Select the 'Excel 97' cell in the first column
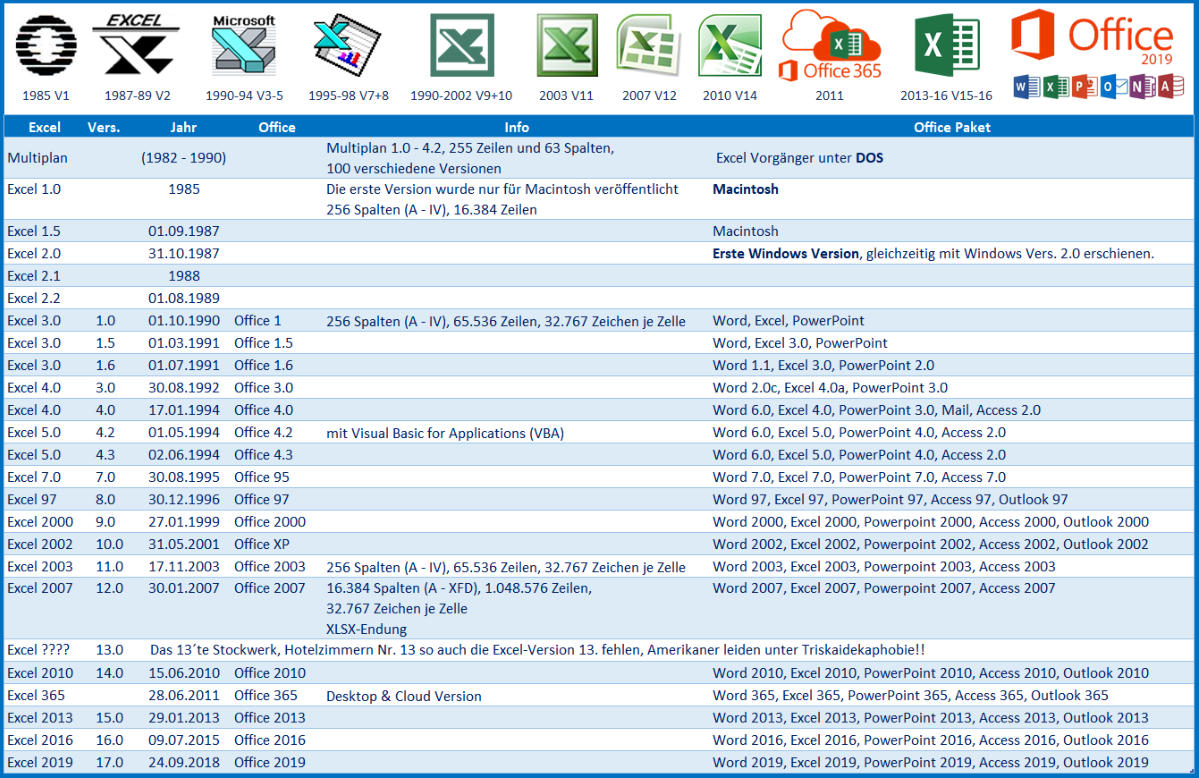 [x=32, y=499]
